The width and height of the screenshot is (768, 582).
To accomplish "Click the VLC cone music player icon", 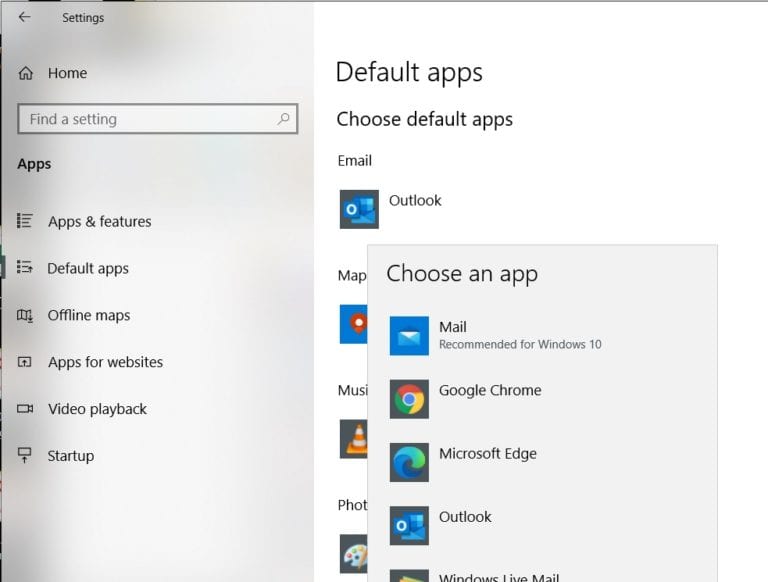I will pos(354,439).
